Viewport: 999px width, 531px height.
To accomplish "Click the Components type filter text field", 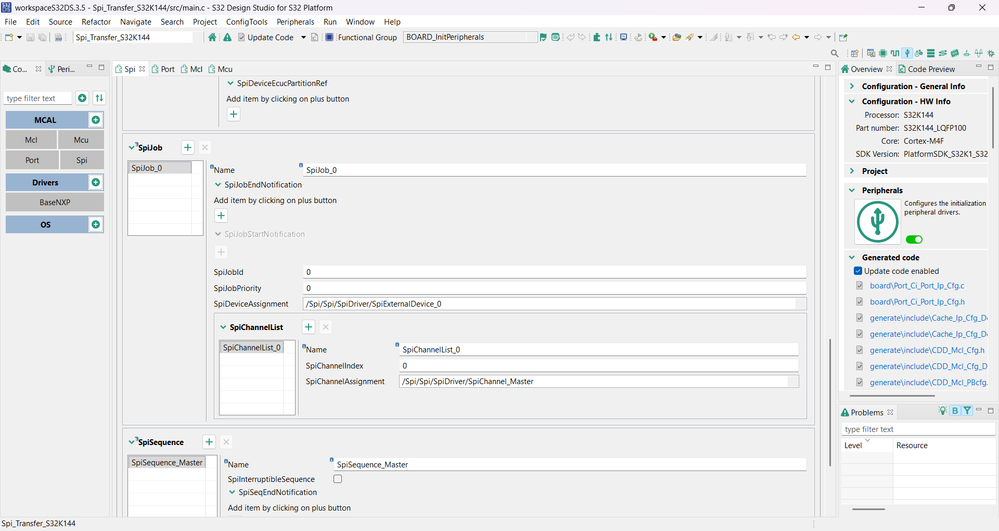I will click(x=38, y=98).
